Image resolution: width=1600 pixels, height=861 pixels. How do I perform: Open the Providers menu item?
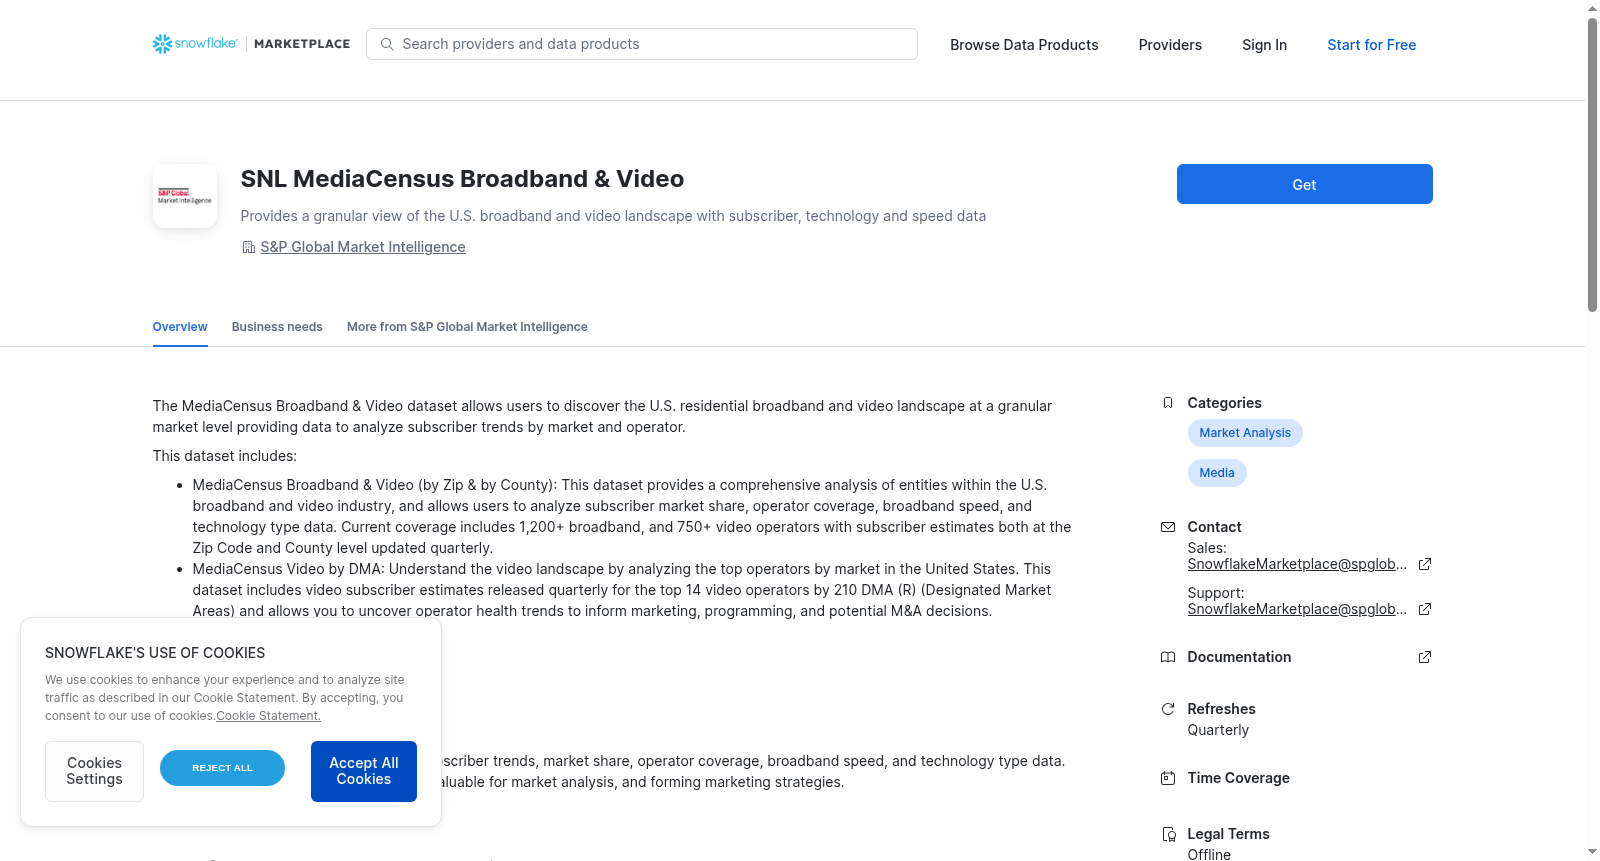pyautogui.click(x=1170, y=45)
